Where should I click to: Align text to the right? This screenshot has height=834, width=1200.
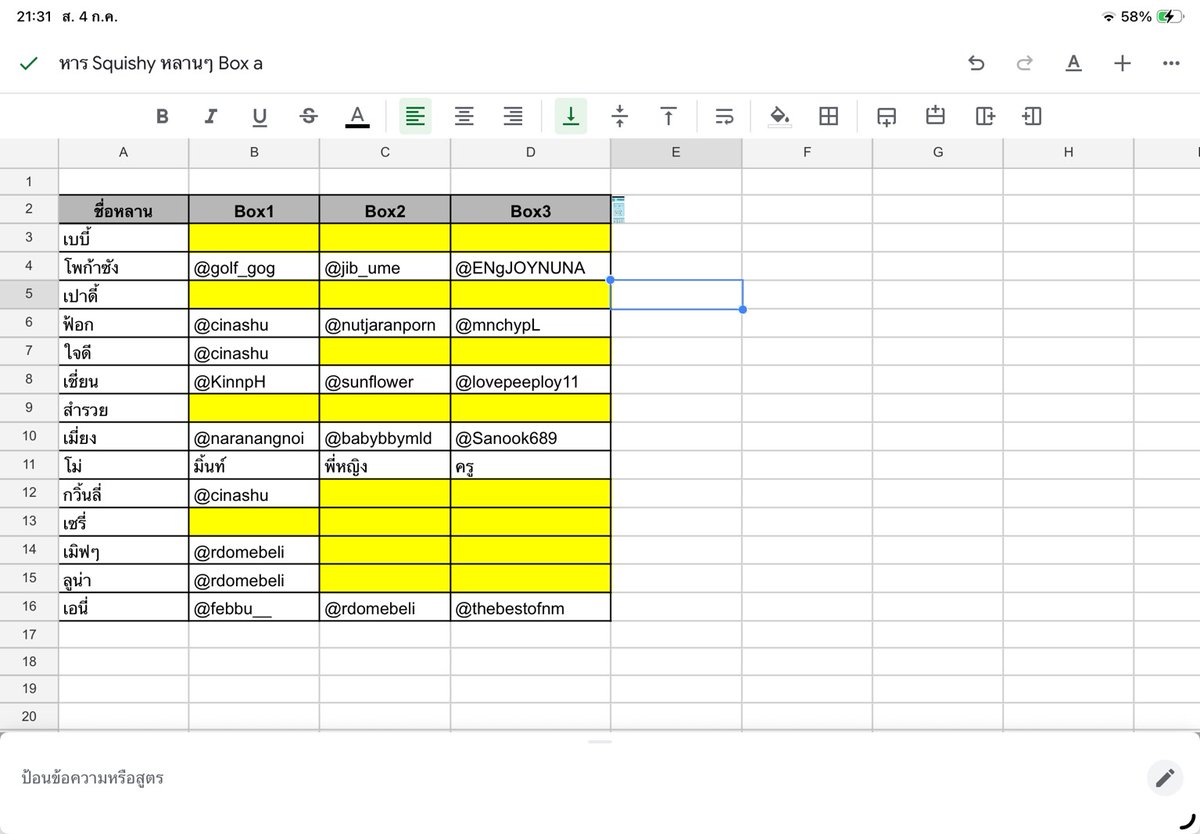tap(513, 117)
